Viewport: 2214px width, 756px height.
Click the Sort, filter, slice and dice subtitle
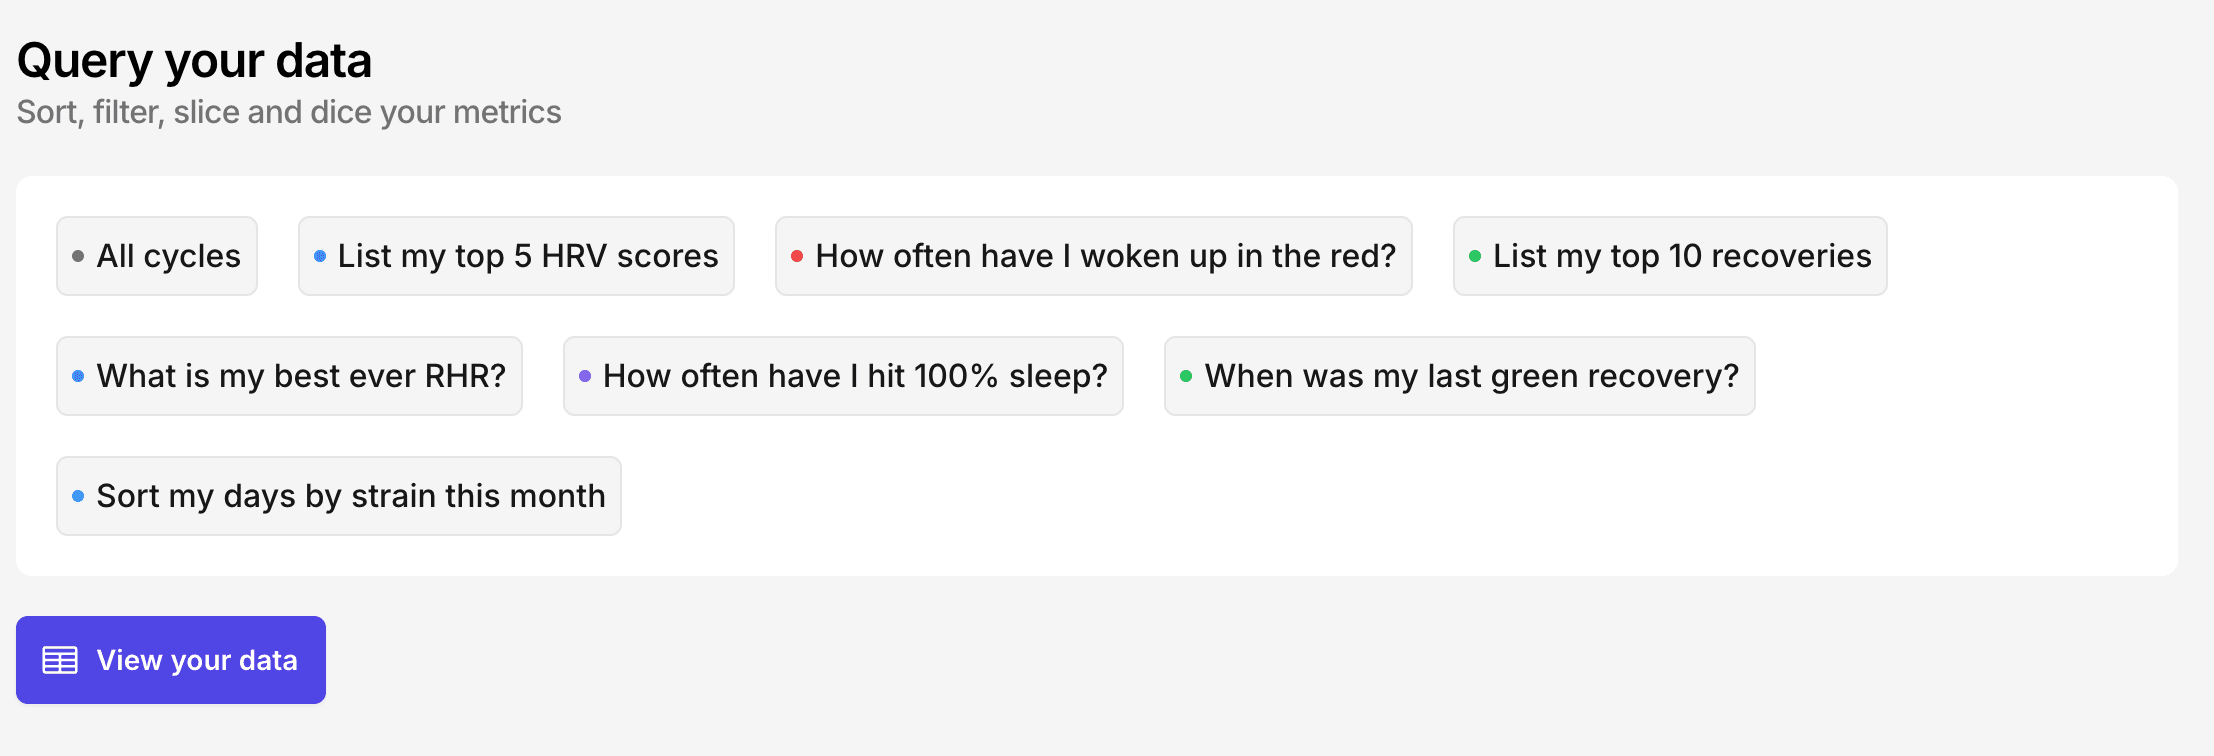(289, 112)
